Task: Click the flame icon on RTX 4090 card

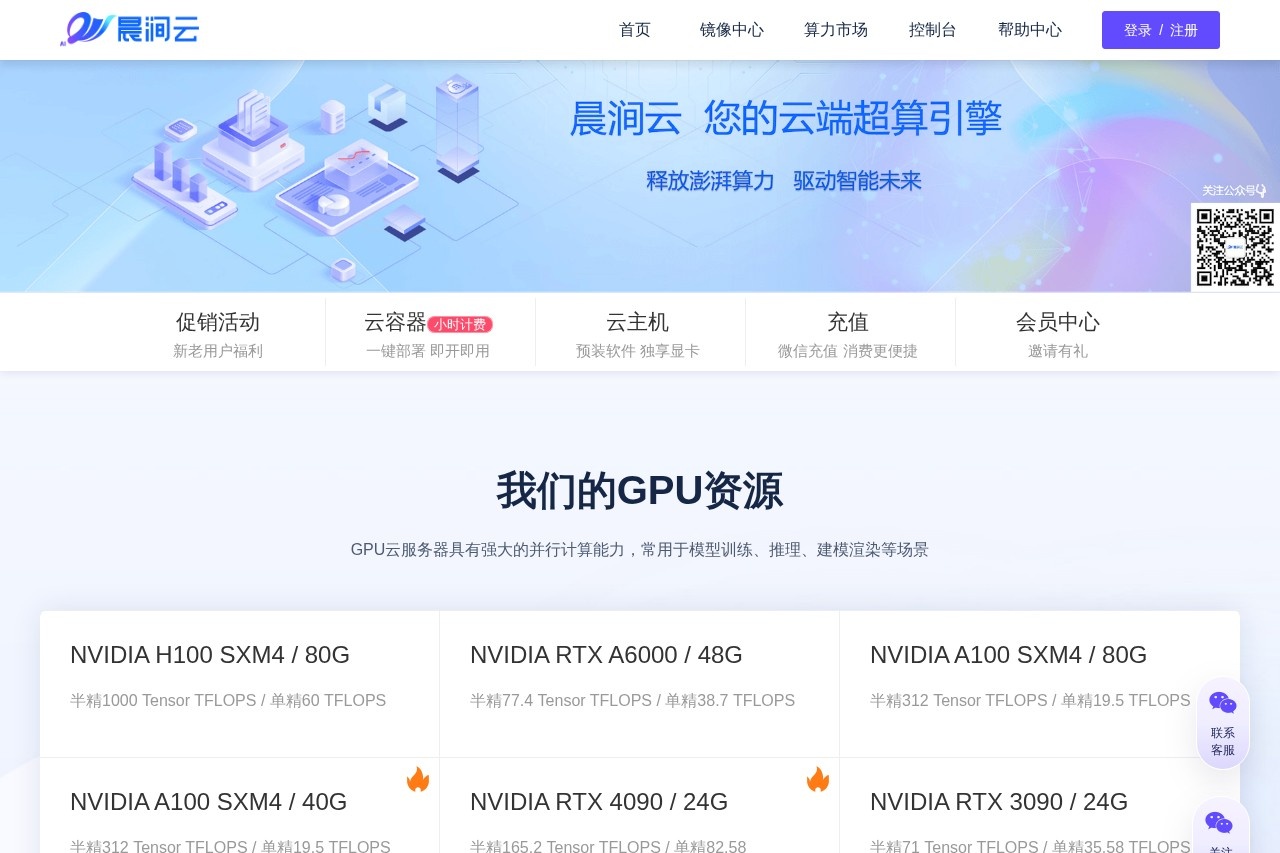Action: tap(818, 779)
